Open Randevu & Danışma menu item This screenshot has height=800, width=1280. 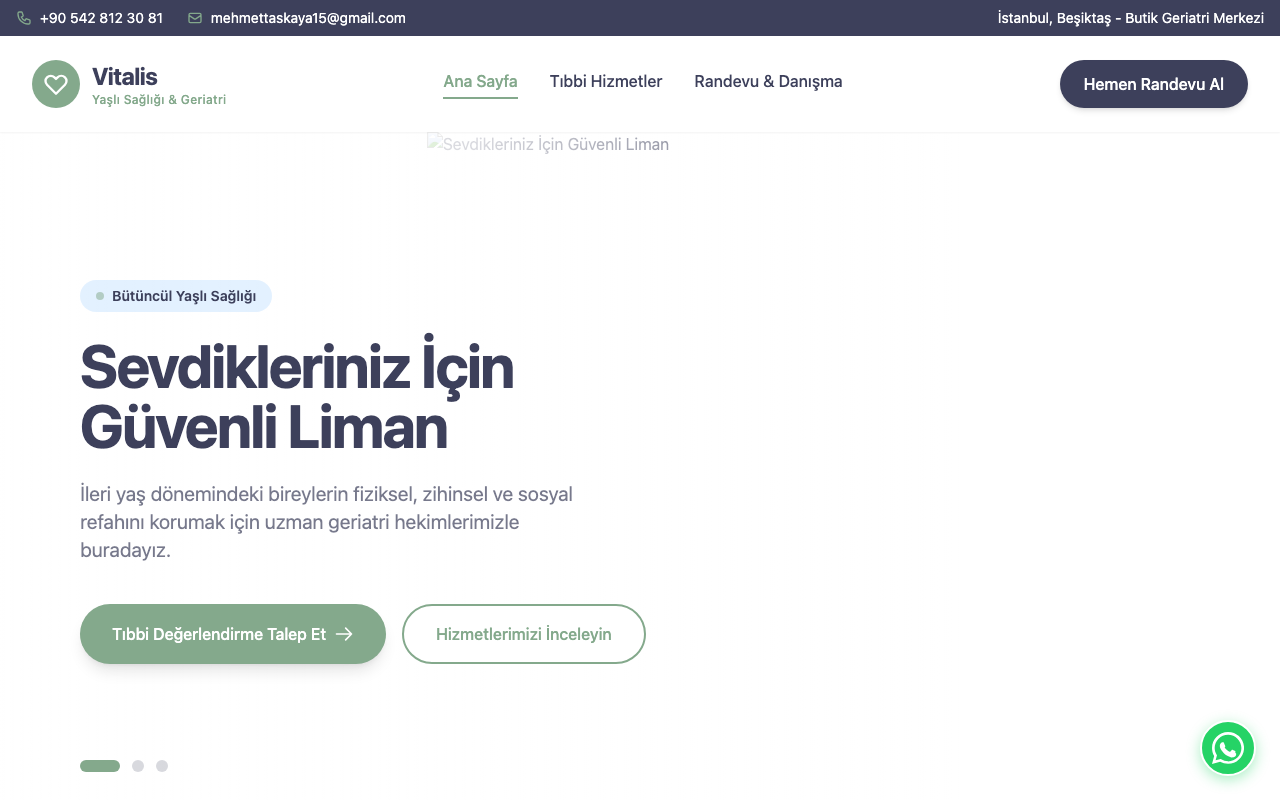tap(768, 82)
